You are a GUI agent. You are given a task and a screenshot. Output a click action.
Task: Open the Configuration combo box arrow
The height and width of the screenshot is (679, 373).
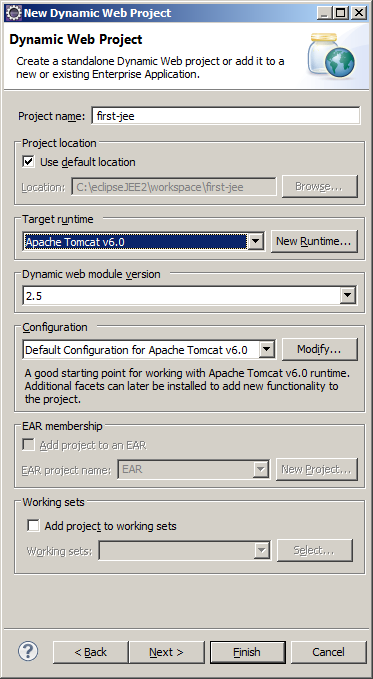click(x=267, y=349)
